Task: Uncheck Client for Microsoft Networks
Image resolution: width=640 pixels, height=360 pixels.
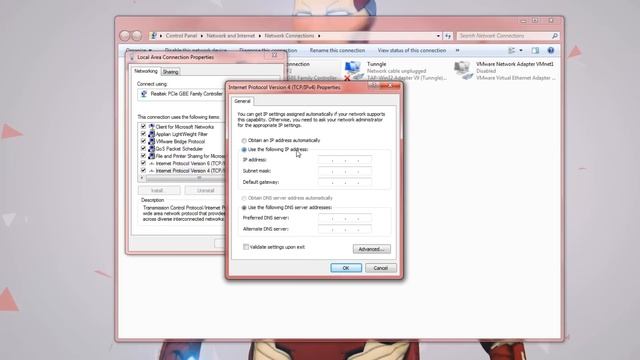Action: pos(143,127)
